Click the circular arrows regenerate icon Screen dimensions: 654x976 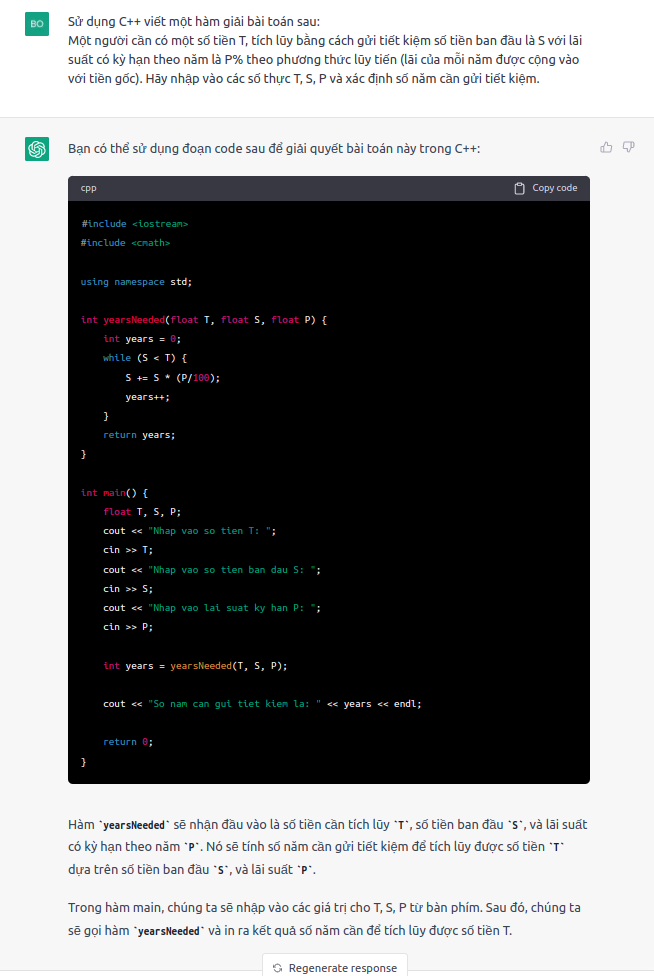277,967
